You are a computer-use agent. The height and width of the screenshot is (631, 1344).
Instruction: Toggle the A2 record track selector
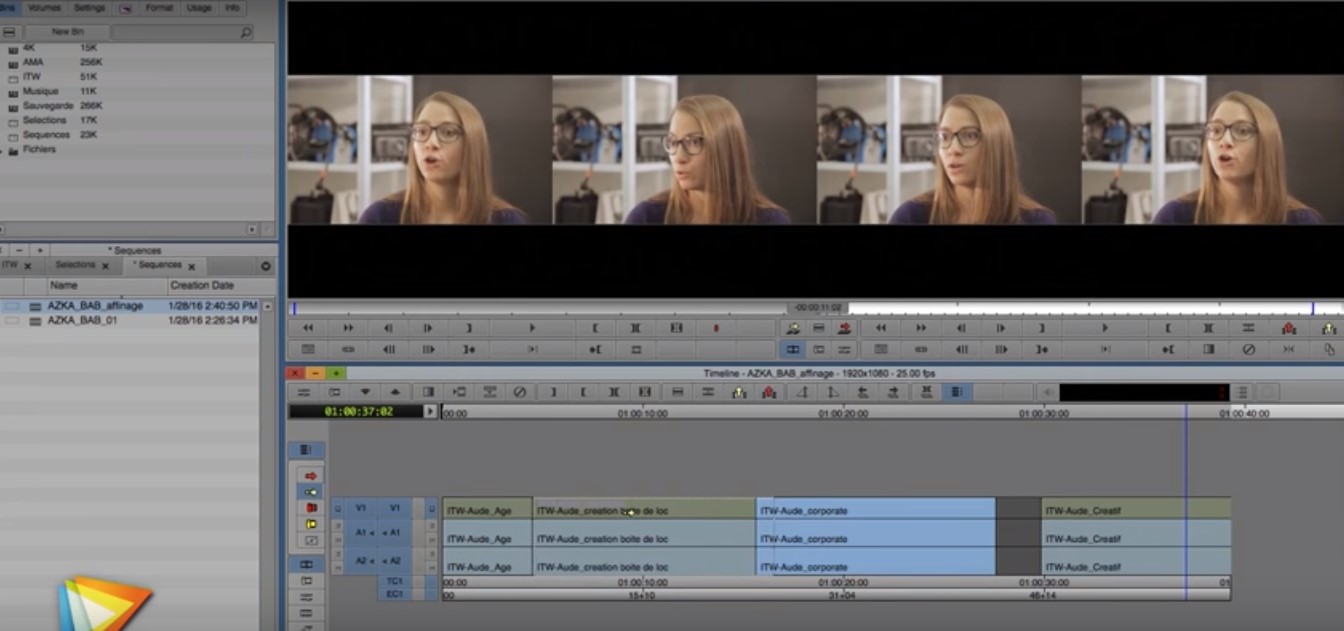click(394, 561)
